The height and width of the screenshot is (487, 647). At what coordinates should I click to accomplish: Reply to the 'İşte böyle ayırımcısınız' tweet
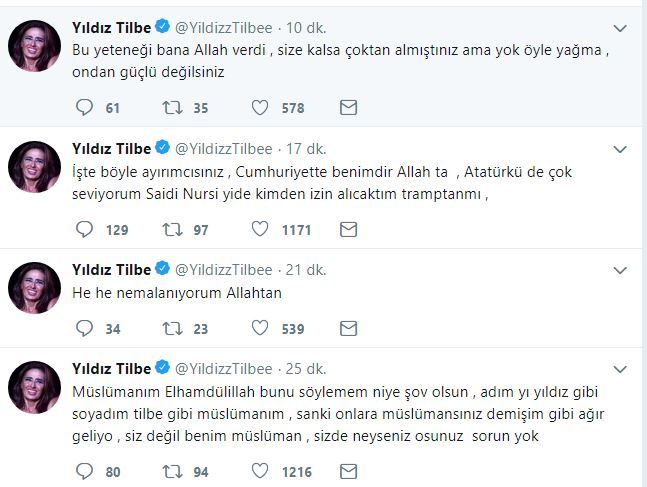(85, 230)
